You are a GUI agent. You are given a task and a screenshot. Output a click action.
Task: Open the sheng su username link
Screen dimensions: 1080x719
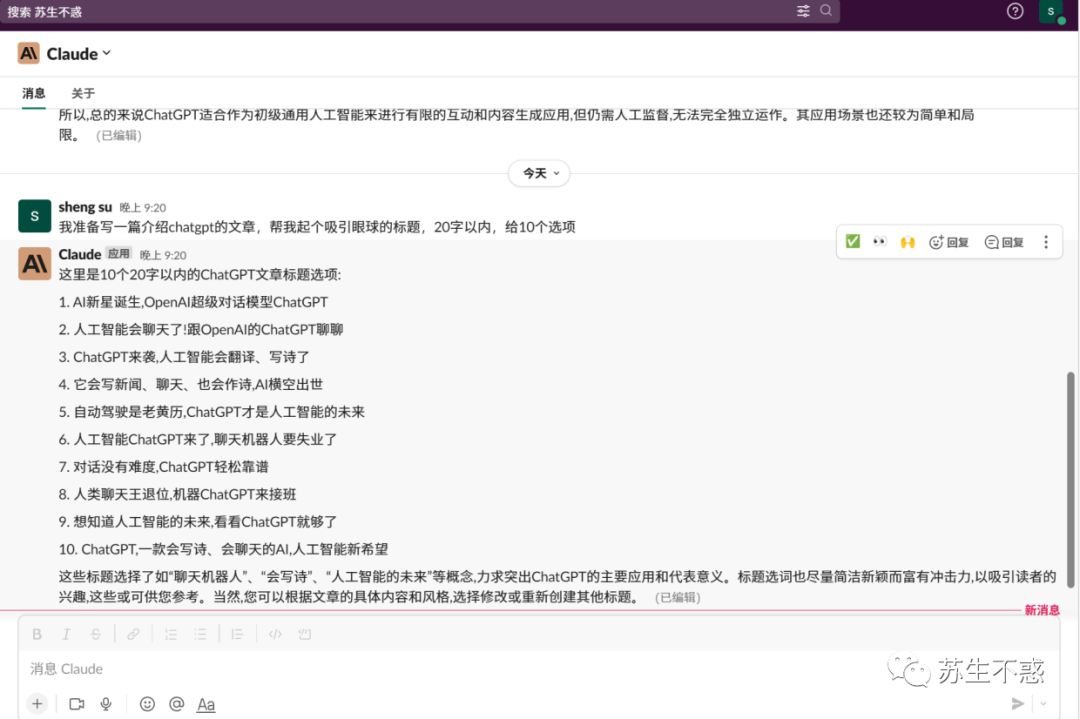tap(85, 207)
